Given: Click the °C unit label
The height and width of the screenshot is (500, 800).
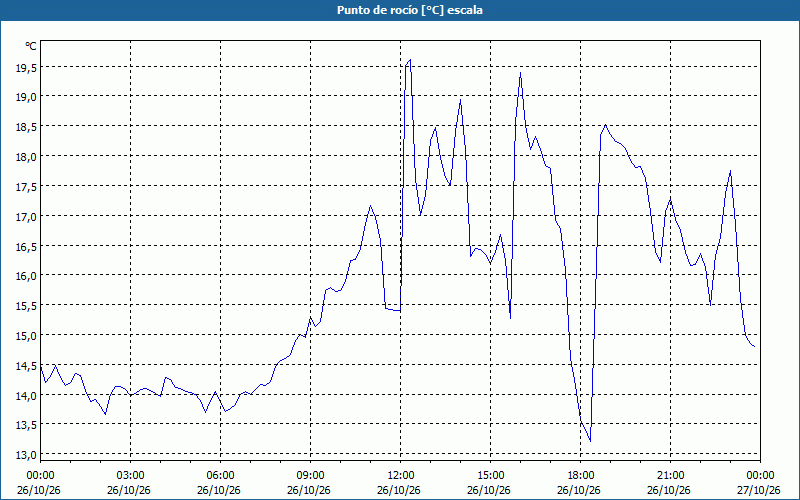Looking at the screenshot, I should (31, 46).
